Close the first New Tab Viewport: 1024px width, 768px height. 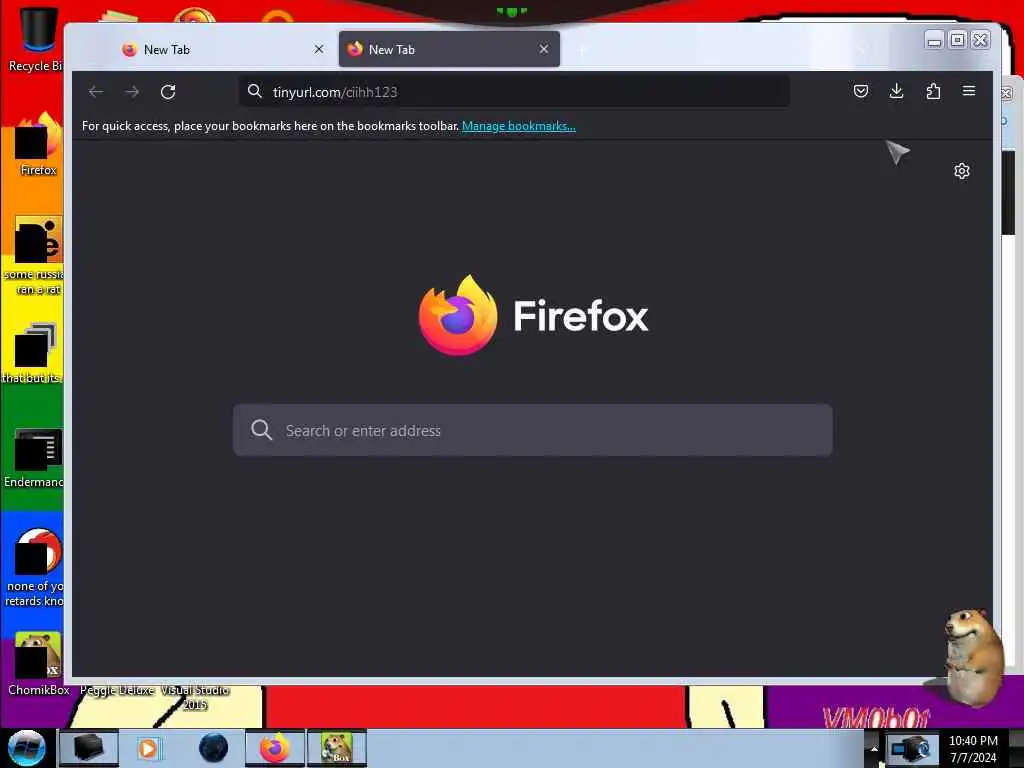click(319, 50)
